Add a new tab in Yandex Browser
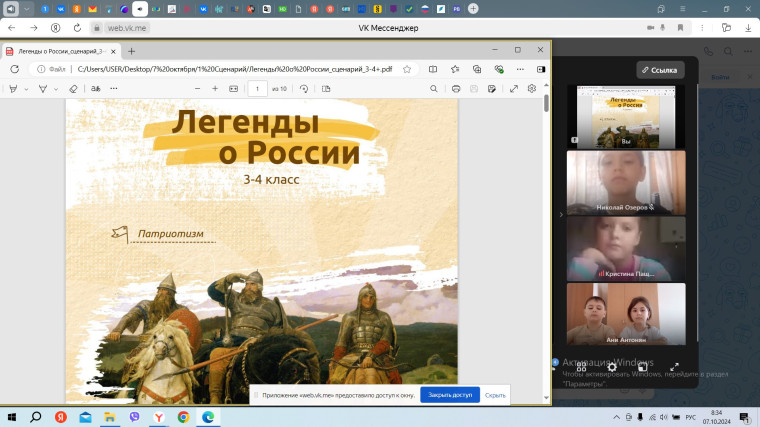The height and width of the screenshot is (427, 760). (473, 9)
